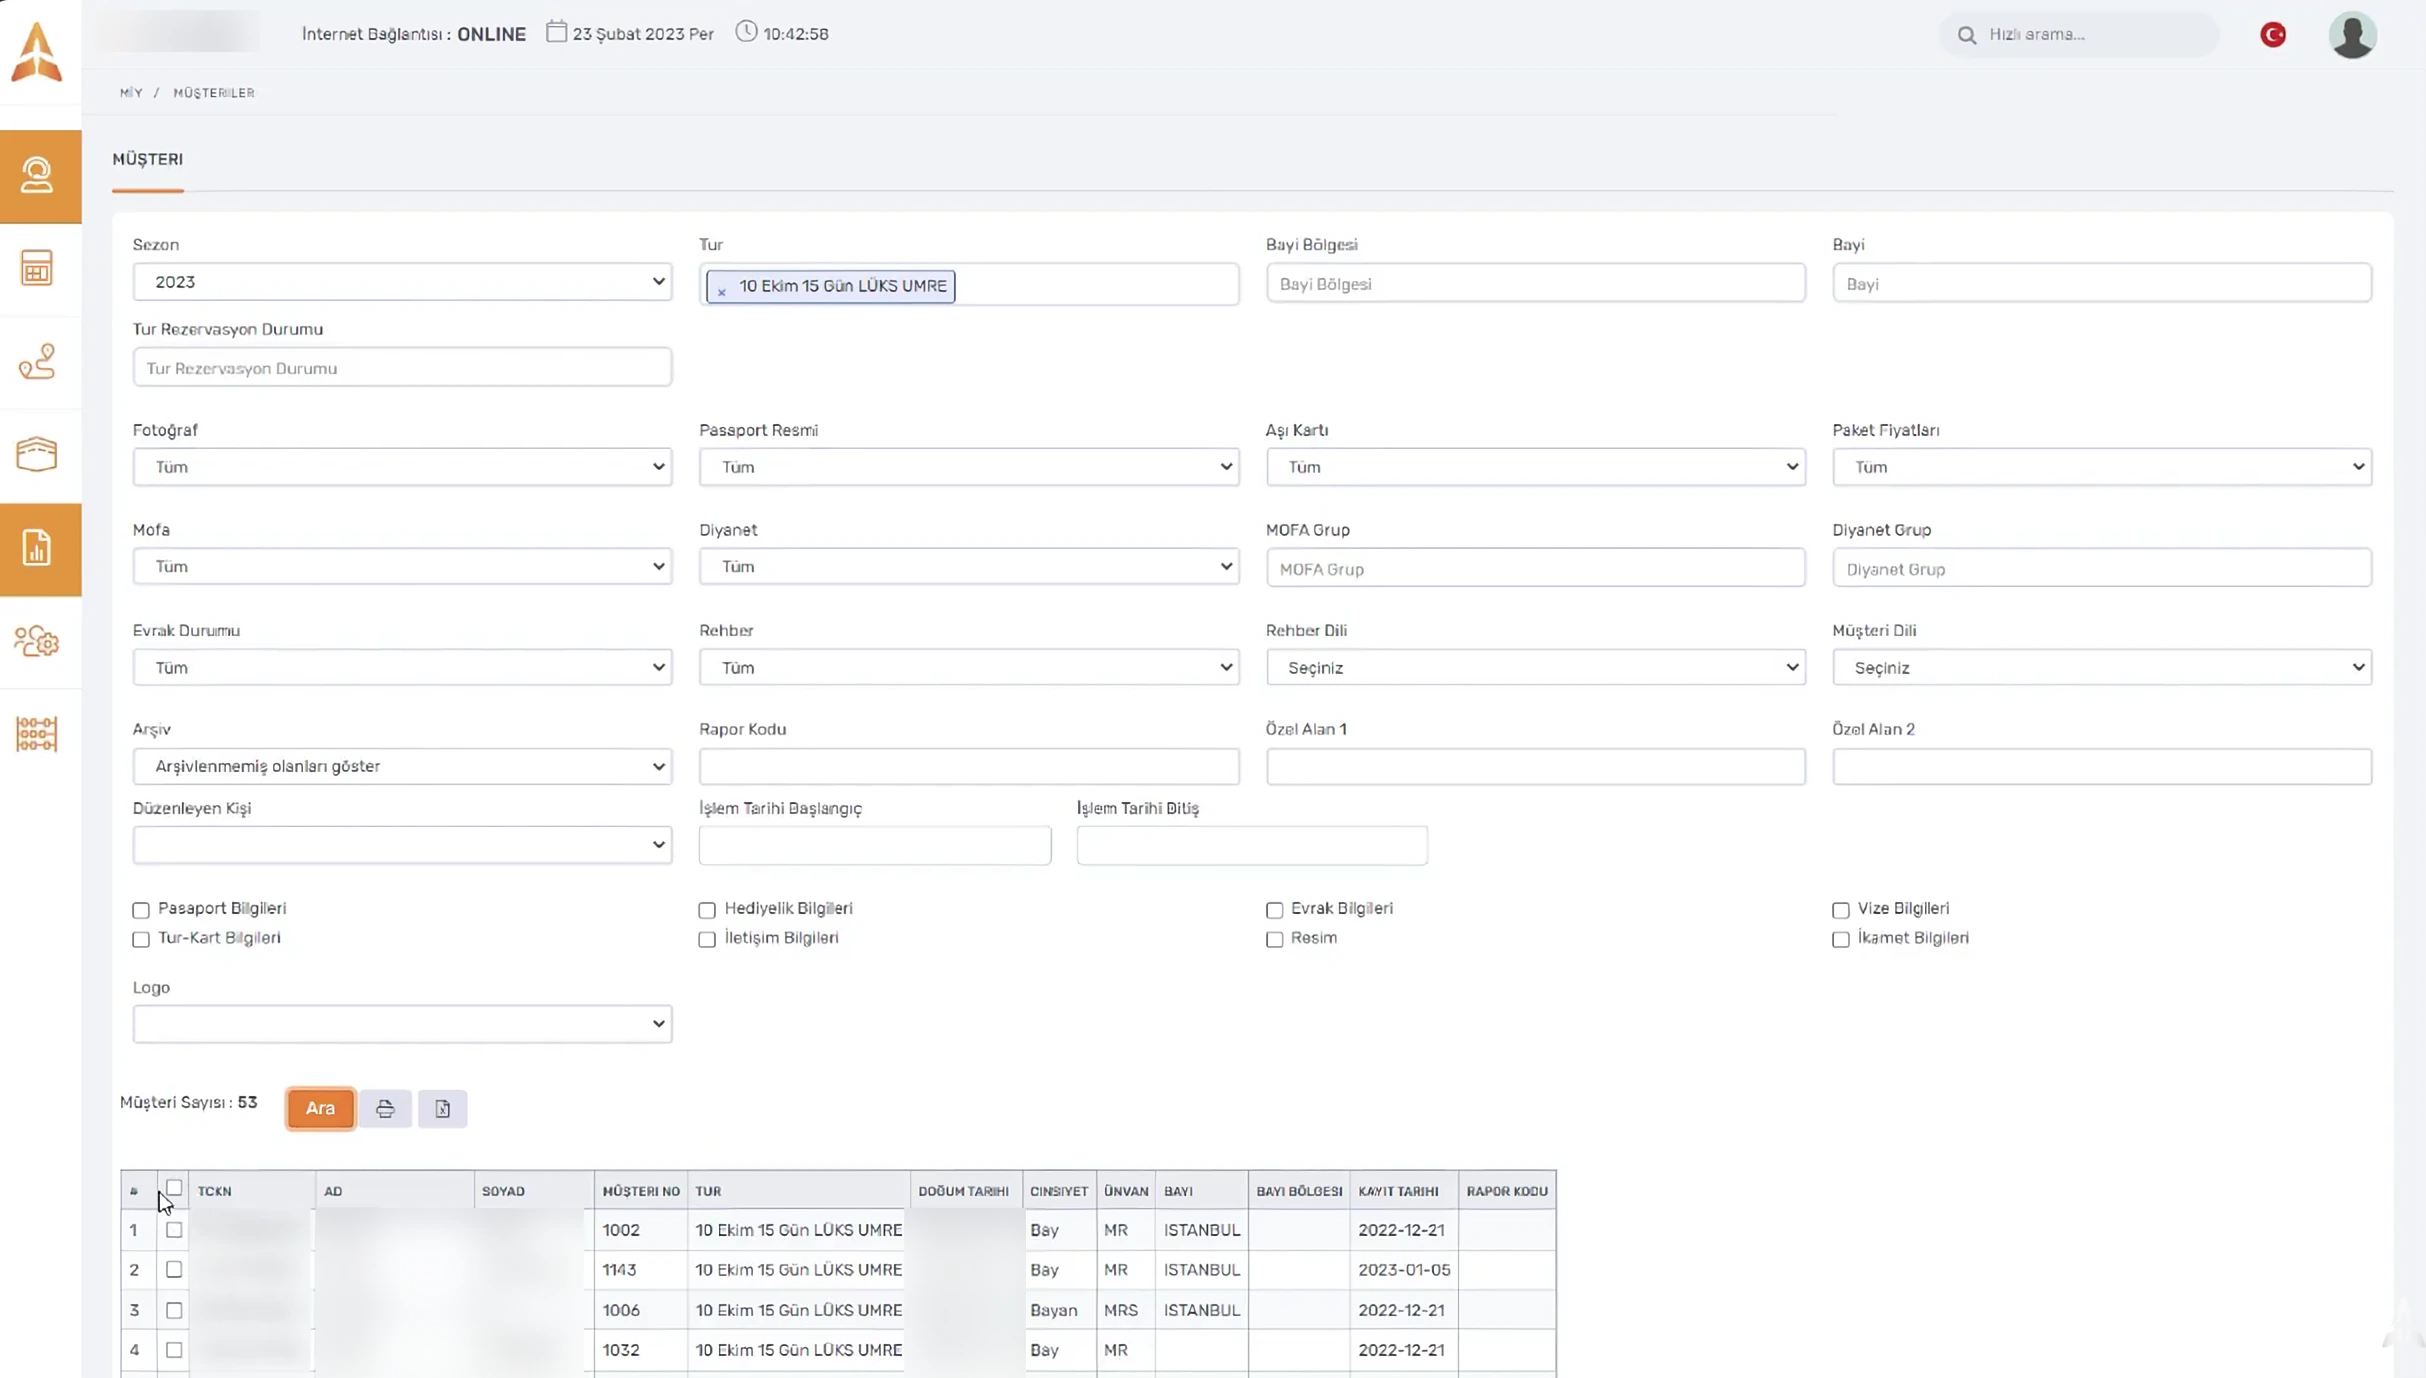Click the orange Ara search button
Screen dimensions: 2426x1378
(320, 1108)
